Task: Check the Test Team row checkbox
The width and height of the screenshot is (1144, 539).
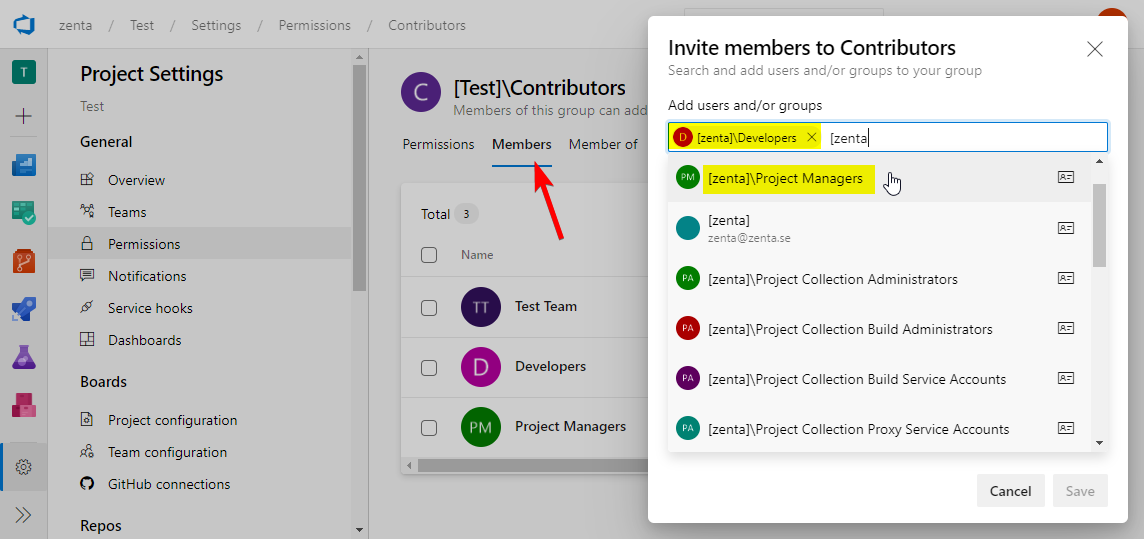Action: [429, 308]
